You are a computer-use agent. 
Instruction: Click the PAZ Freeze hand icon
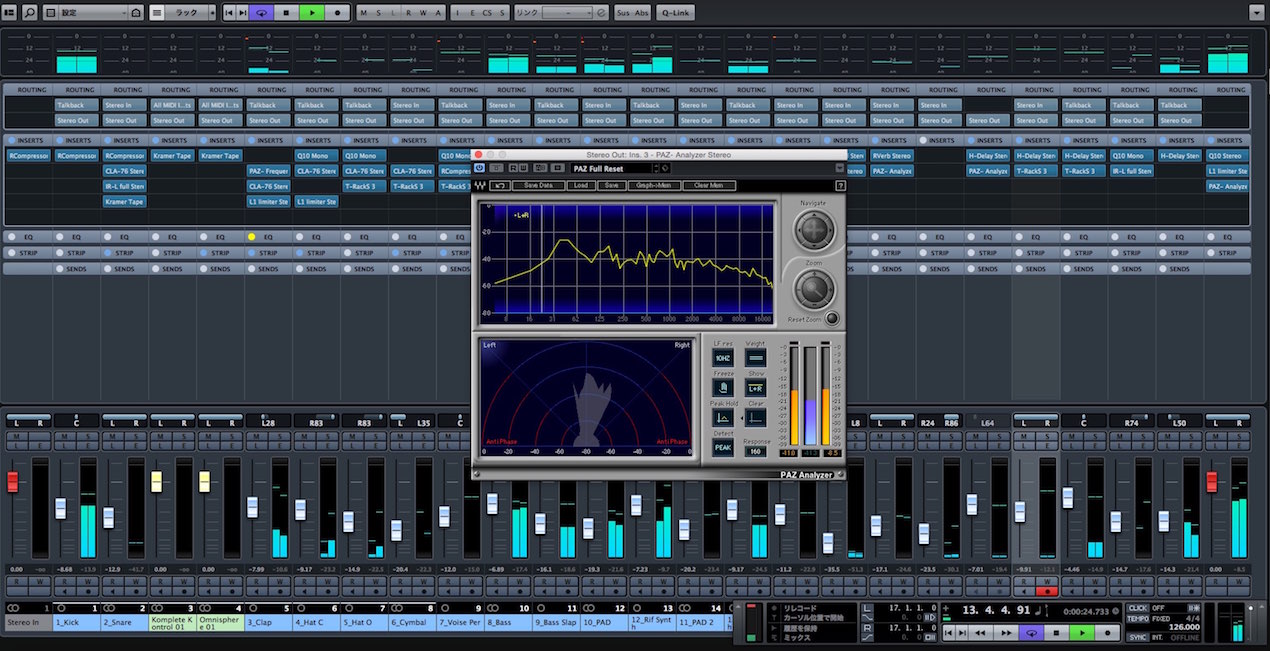[x=723, y=387]
